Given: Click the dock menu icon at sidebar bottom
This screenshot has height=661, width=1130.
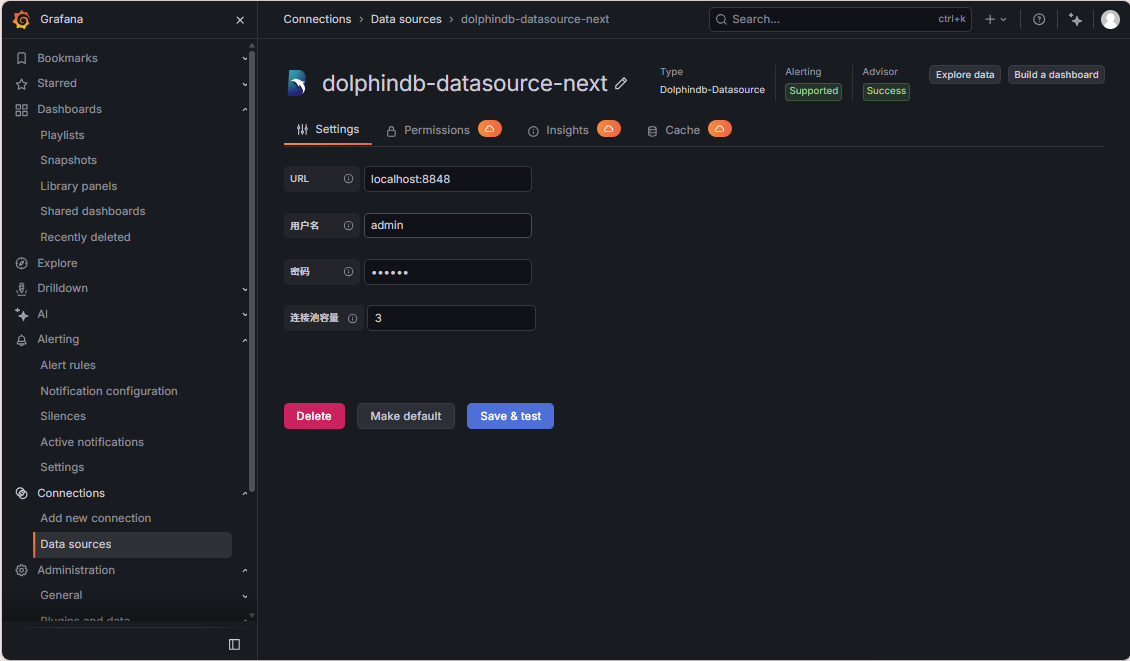Looking at the screenshot, I should pyautogui.click(x=234, y=644).
